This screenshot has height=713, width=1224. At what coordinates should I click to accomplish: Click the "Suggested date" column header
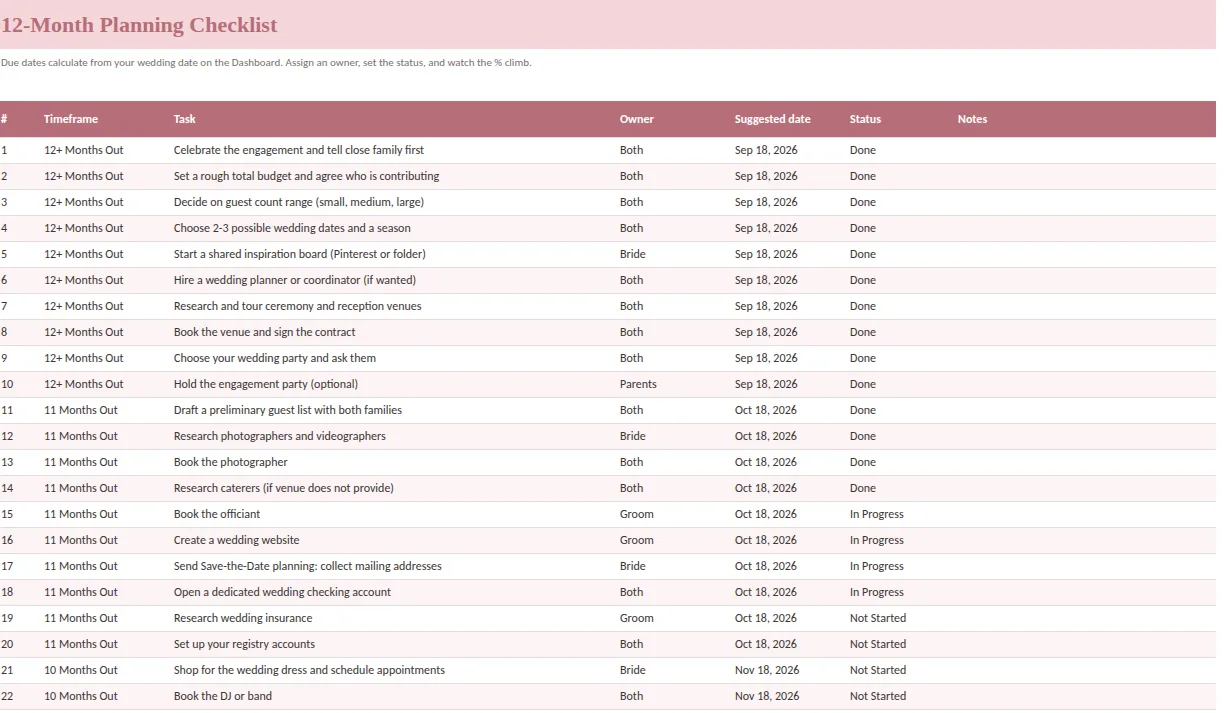[x=772, y=119]
